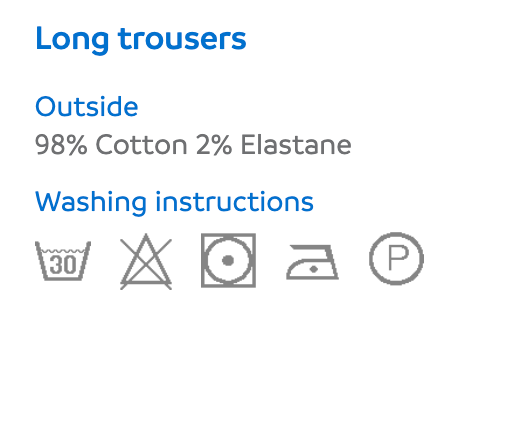Click the word Elastane in composition
The height and width of the screenshot is (426, 506).
pyautogui.click(x=296, y=145)
